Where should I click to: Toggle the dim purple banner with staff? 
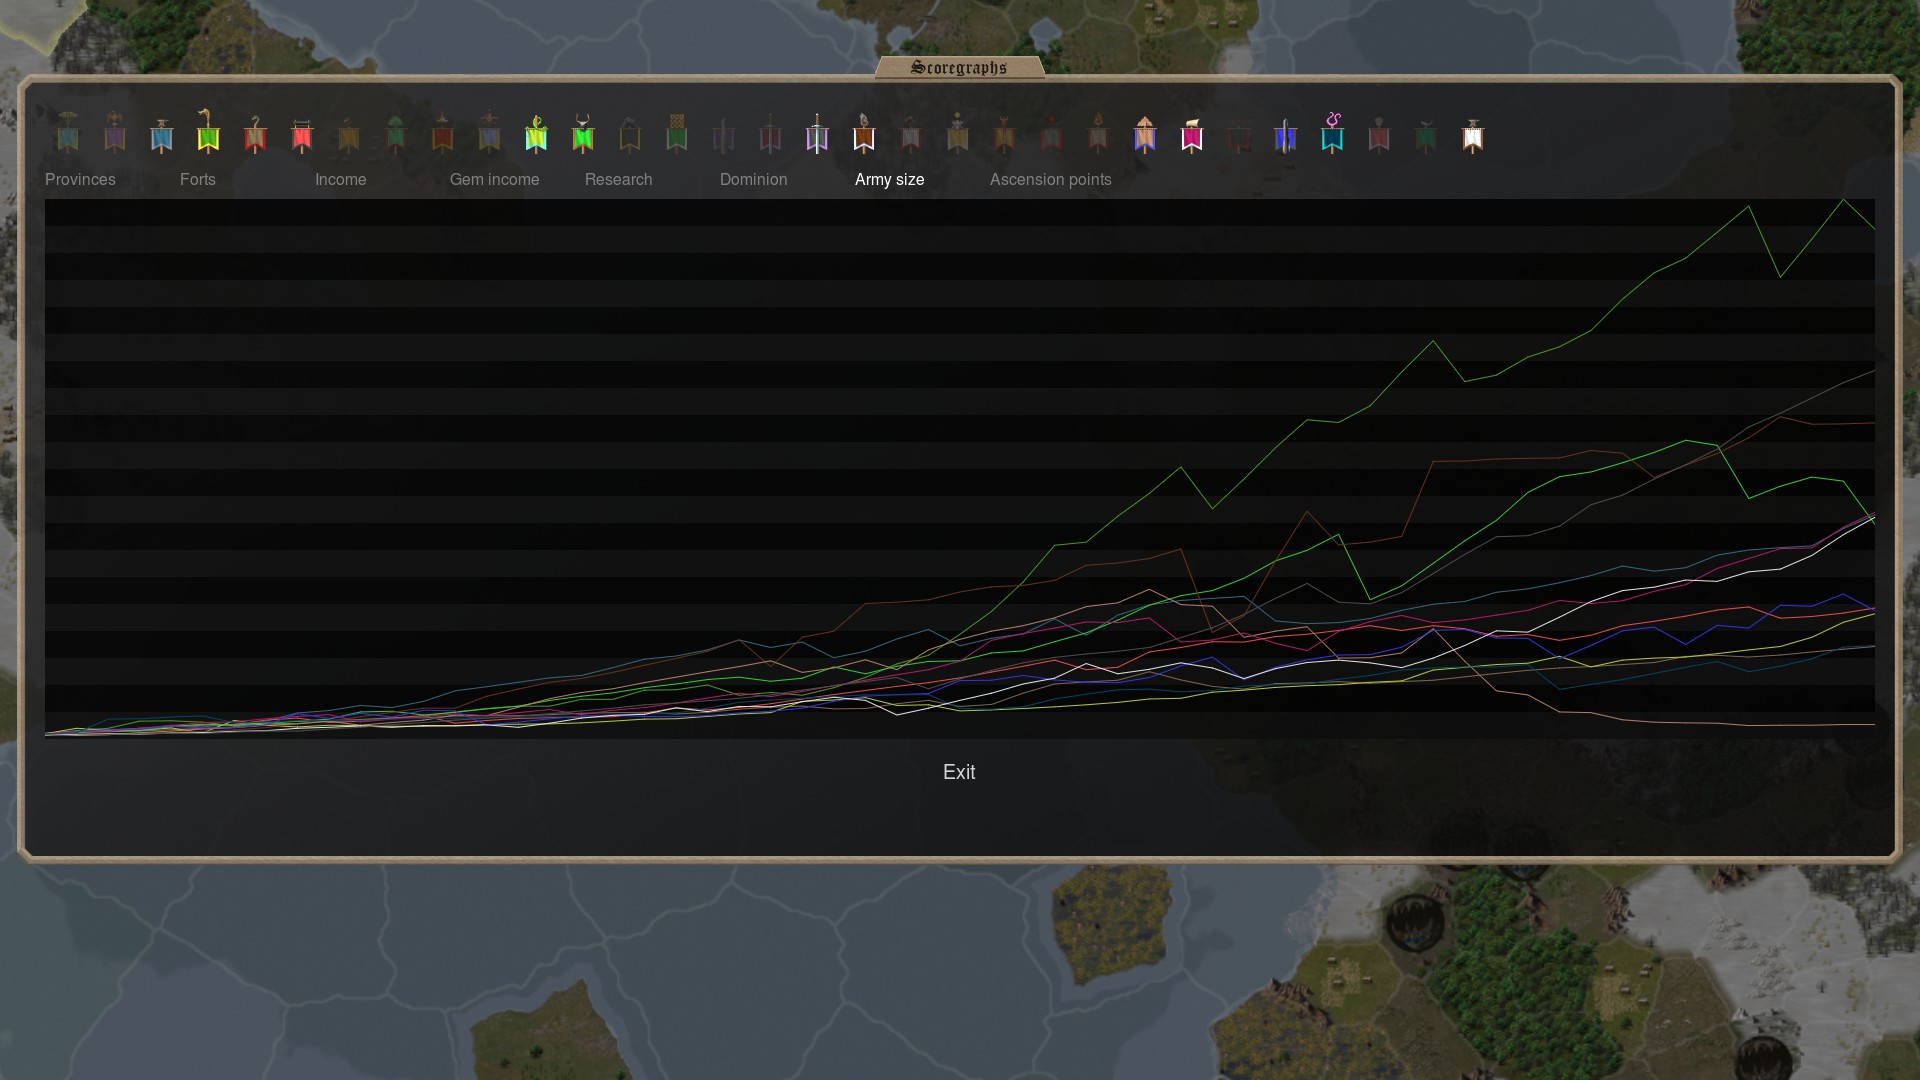(x=723, y=132)
